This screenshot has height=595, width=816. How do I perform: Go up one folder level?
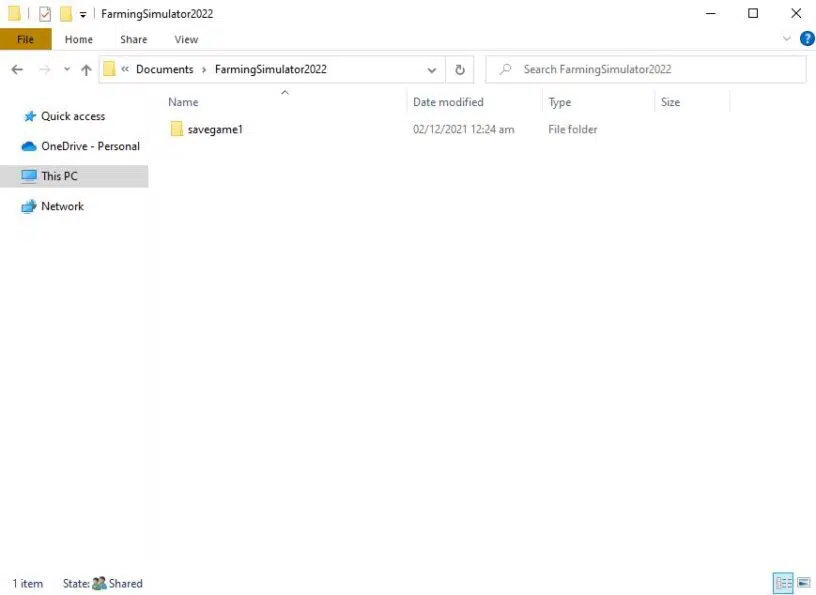86,70
